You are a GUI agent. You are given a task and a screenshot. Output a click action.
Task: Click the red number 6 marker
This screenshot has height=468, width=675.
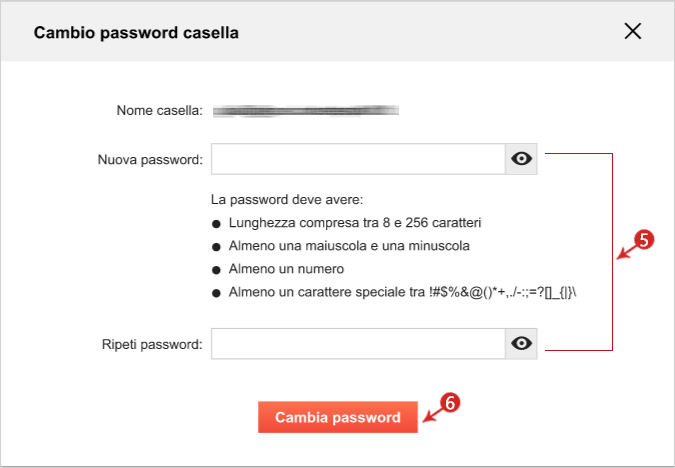pyautogui.click(x=450, y=403)
